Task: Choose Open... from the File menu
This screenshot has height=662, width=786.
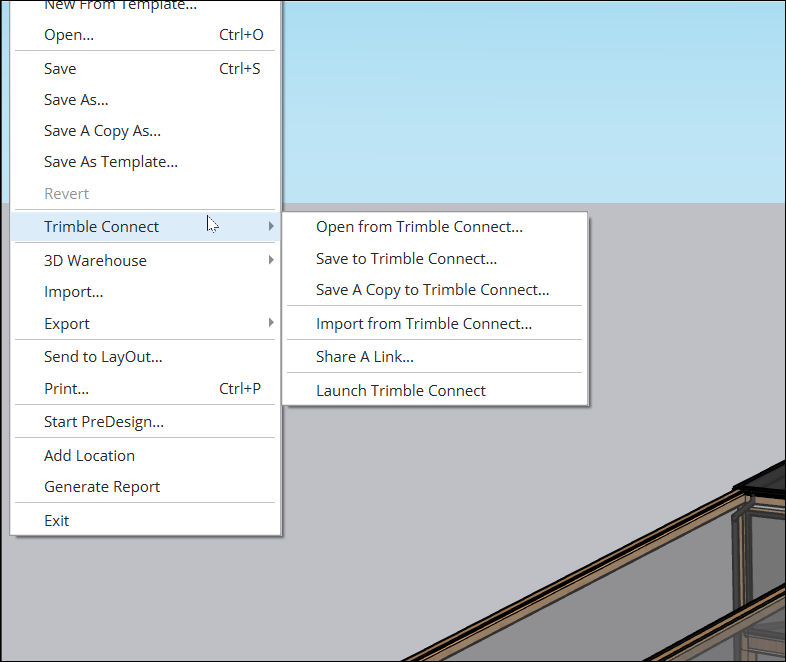Action: tap(69, 35)
